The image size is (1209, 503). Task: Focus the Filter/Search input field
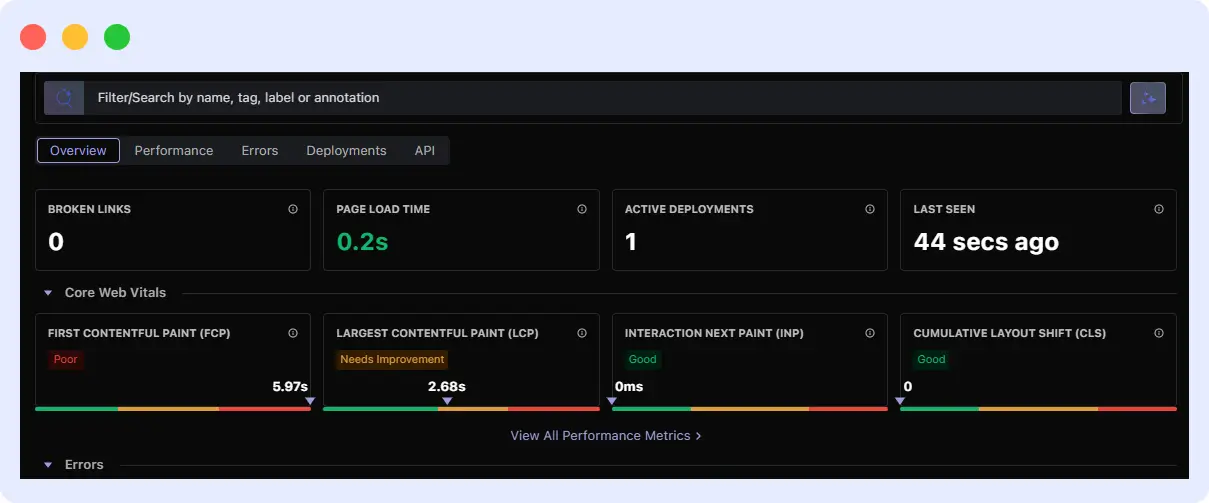[x=602, y=98]
